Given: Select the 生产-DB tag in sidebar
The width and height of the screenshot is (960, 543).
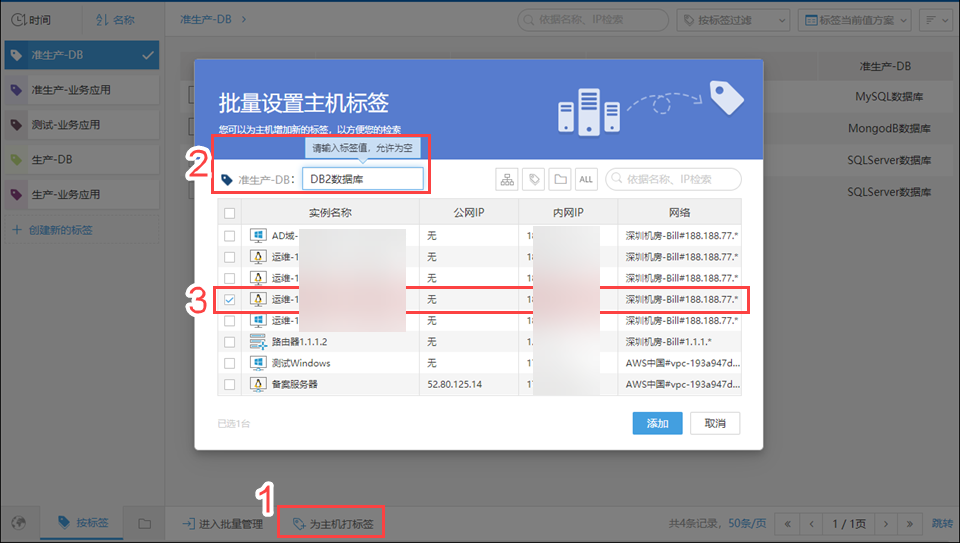Looking at the screenshot, I should (x=80, y=159).
